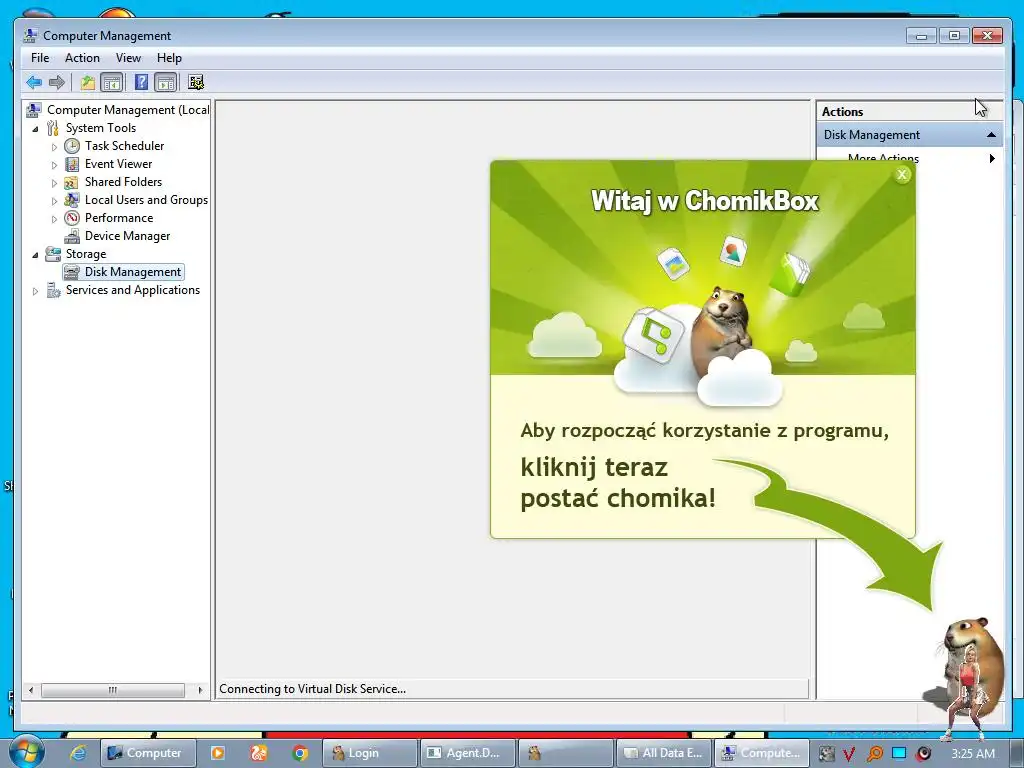Click the horizontal scrollbar thumb in the tree pane
Image resolution: width=1024 pixels, height=768 pixels.
pos(113,690)
